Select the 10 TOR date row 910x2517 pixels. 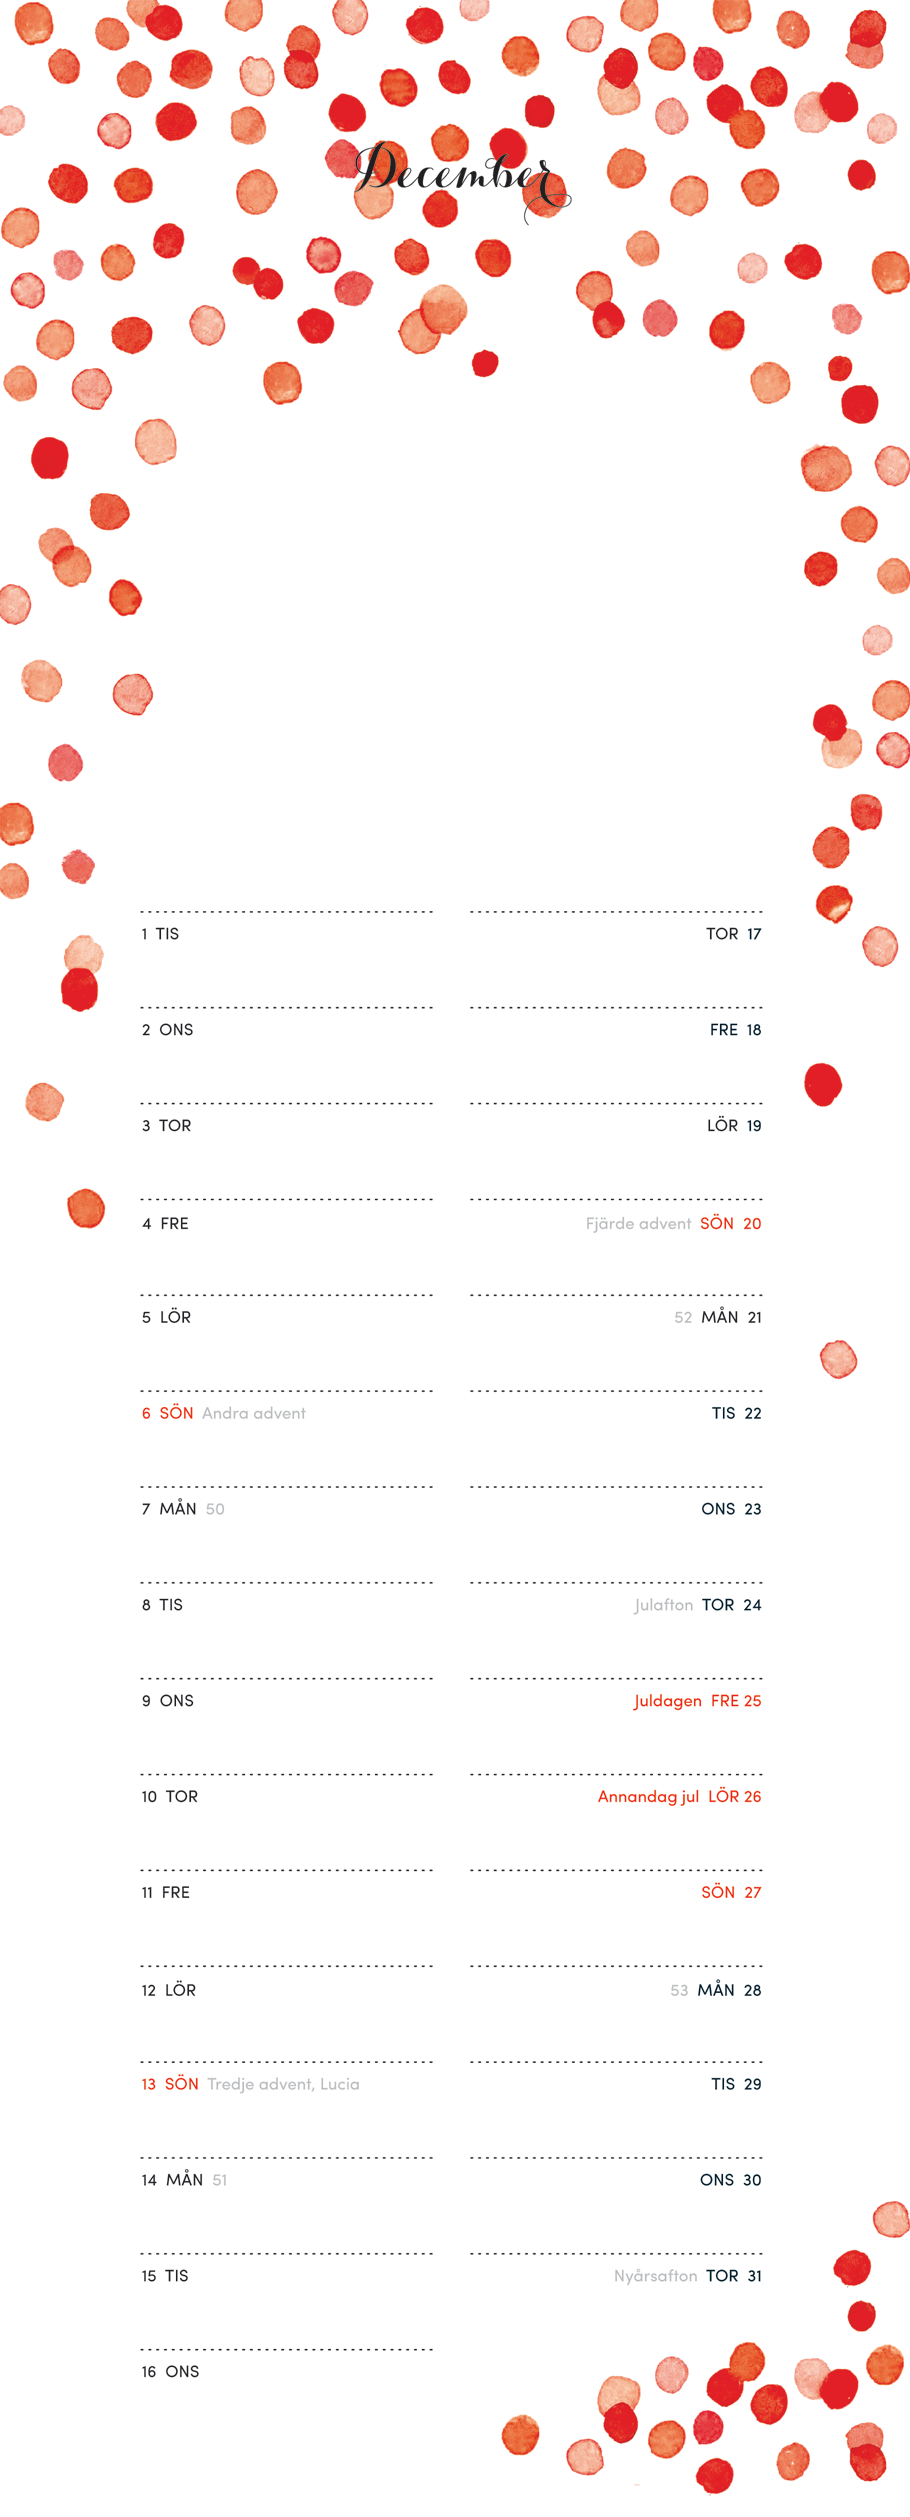pos(170,1796)
